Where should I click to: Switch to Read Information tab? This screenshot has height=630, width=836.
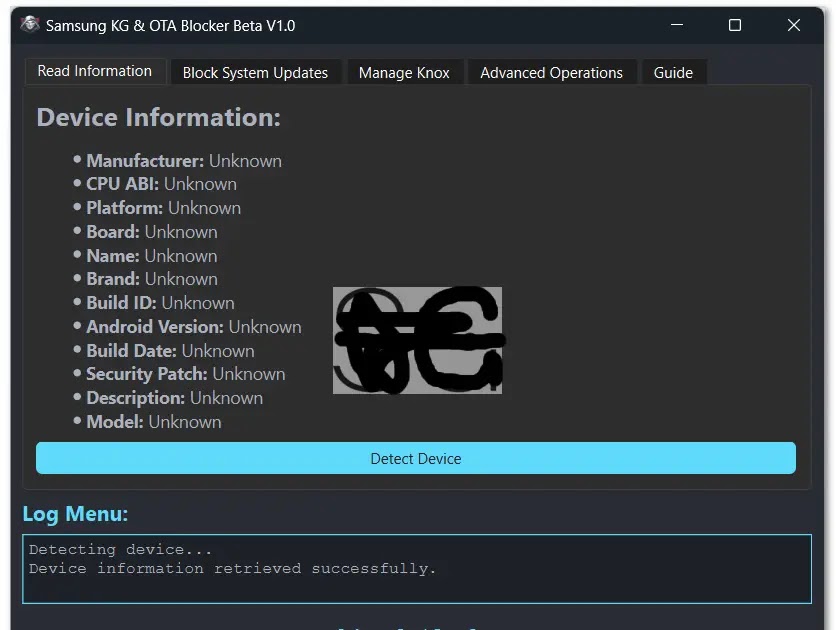click(x=95, y=71)
